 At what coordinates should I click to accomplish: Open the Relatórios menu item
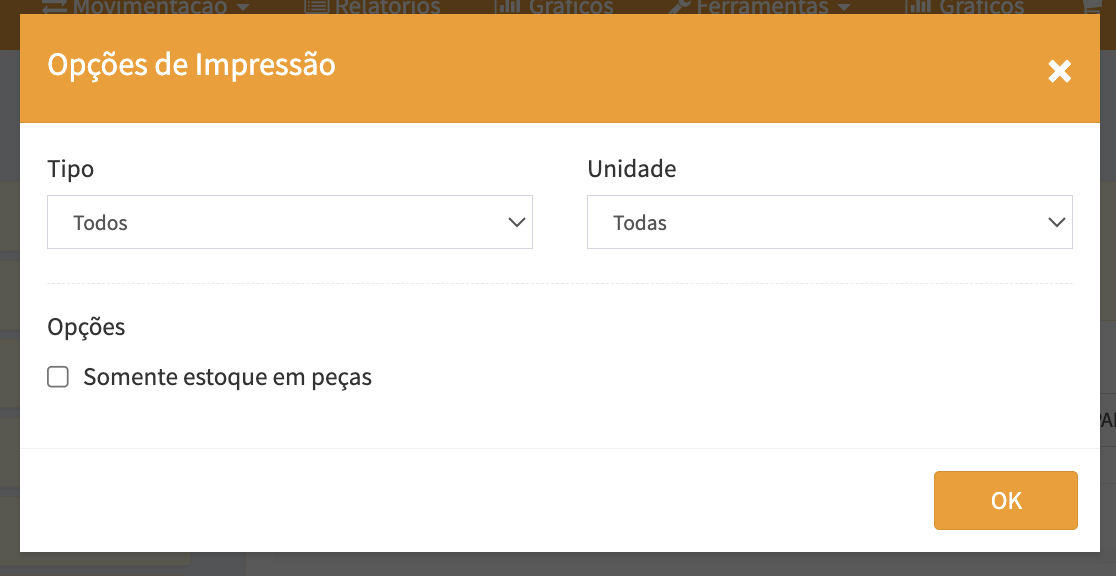tap(386, 7)
